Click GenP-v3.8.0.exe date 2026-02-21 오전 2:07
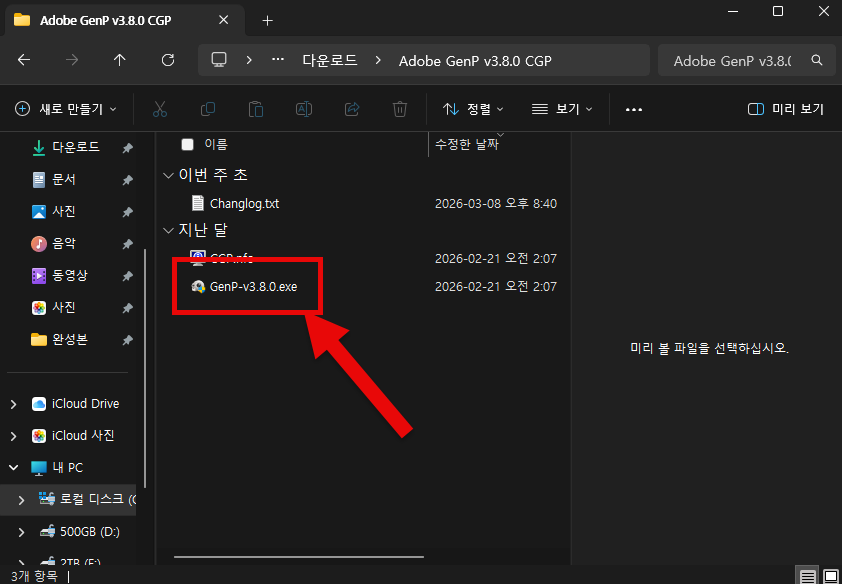This screenshot has height=584, width=842. pyautogui.click(x=496, y=287)
